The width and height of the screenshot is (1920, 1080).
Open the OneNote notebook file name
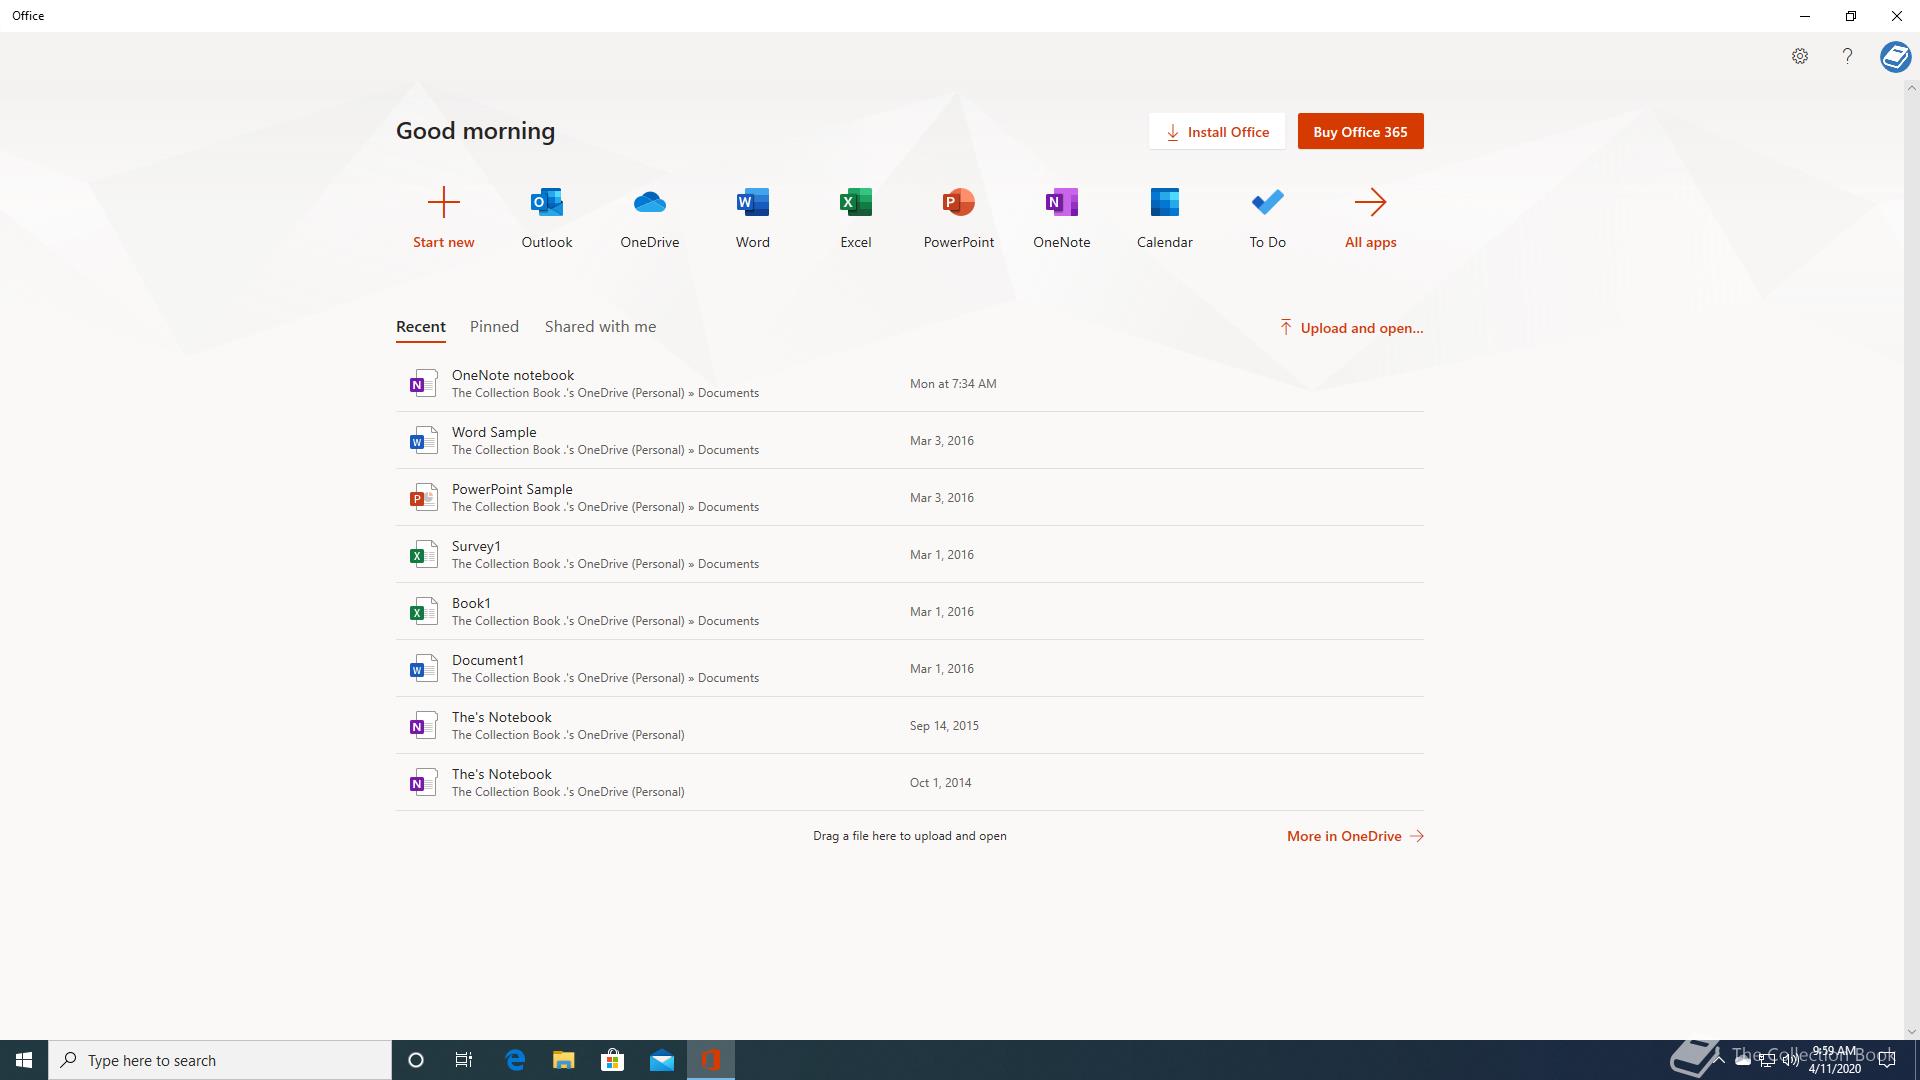(513, 376)
